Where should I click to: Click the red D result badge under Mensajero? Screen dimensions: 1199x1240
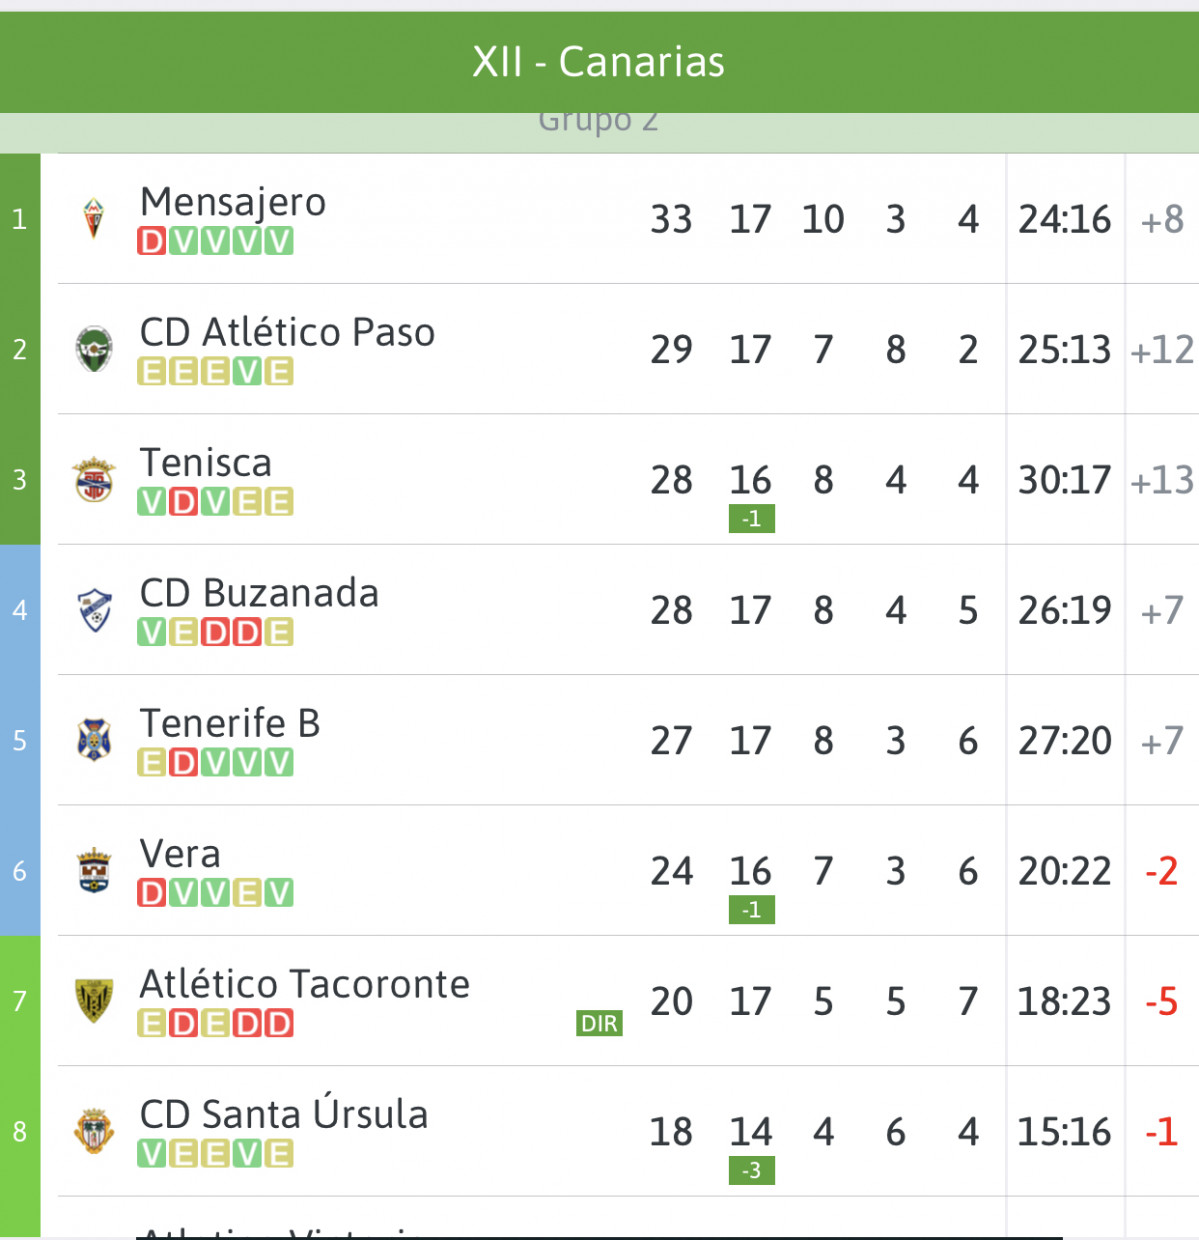pos(152,241)
